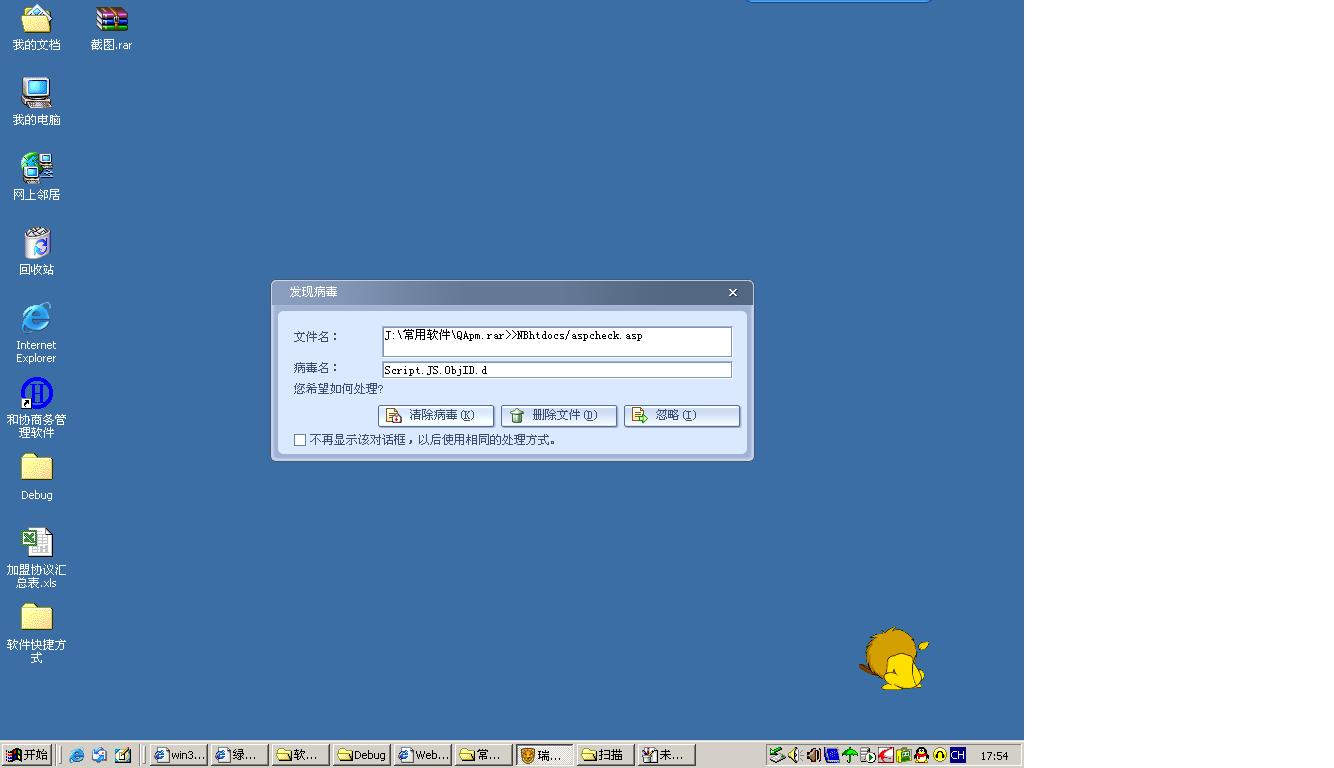1334x768 pixels.
Task: Click the green umbrella tray icon
Action: pyautogui.click(x=849, y=755)
